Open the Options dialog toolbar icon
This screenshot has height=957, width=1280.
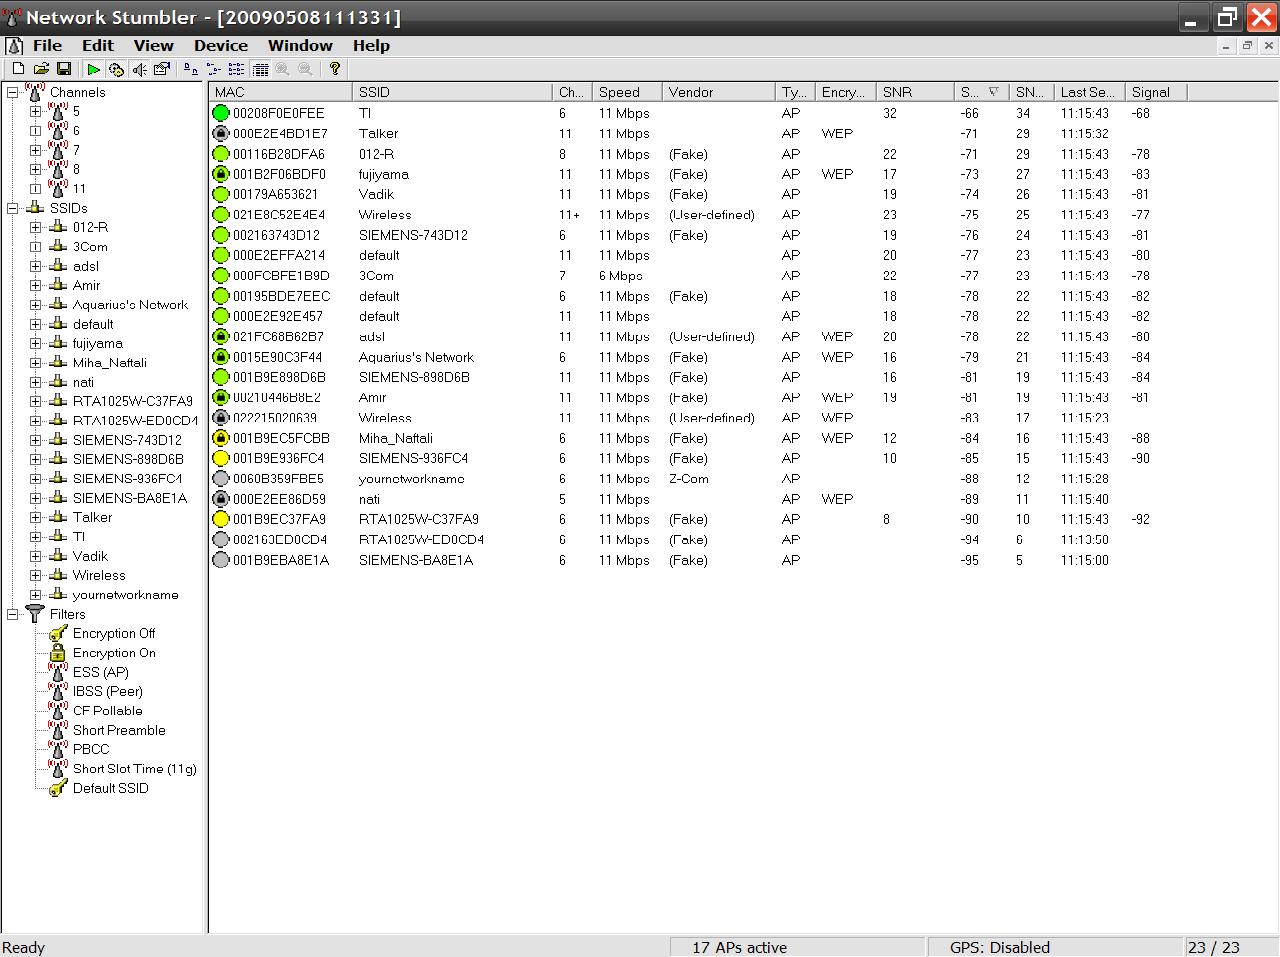(x=161, y=69)
